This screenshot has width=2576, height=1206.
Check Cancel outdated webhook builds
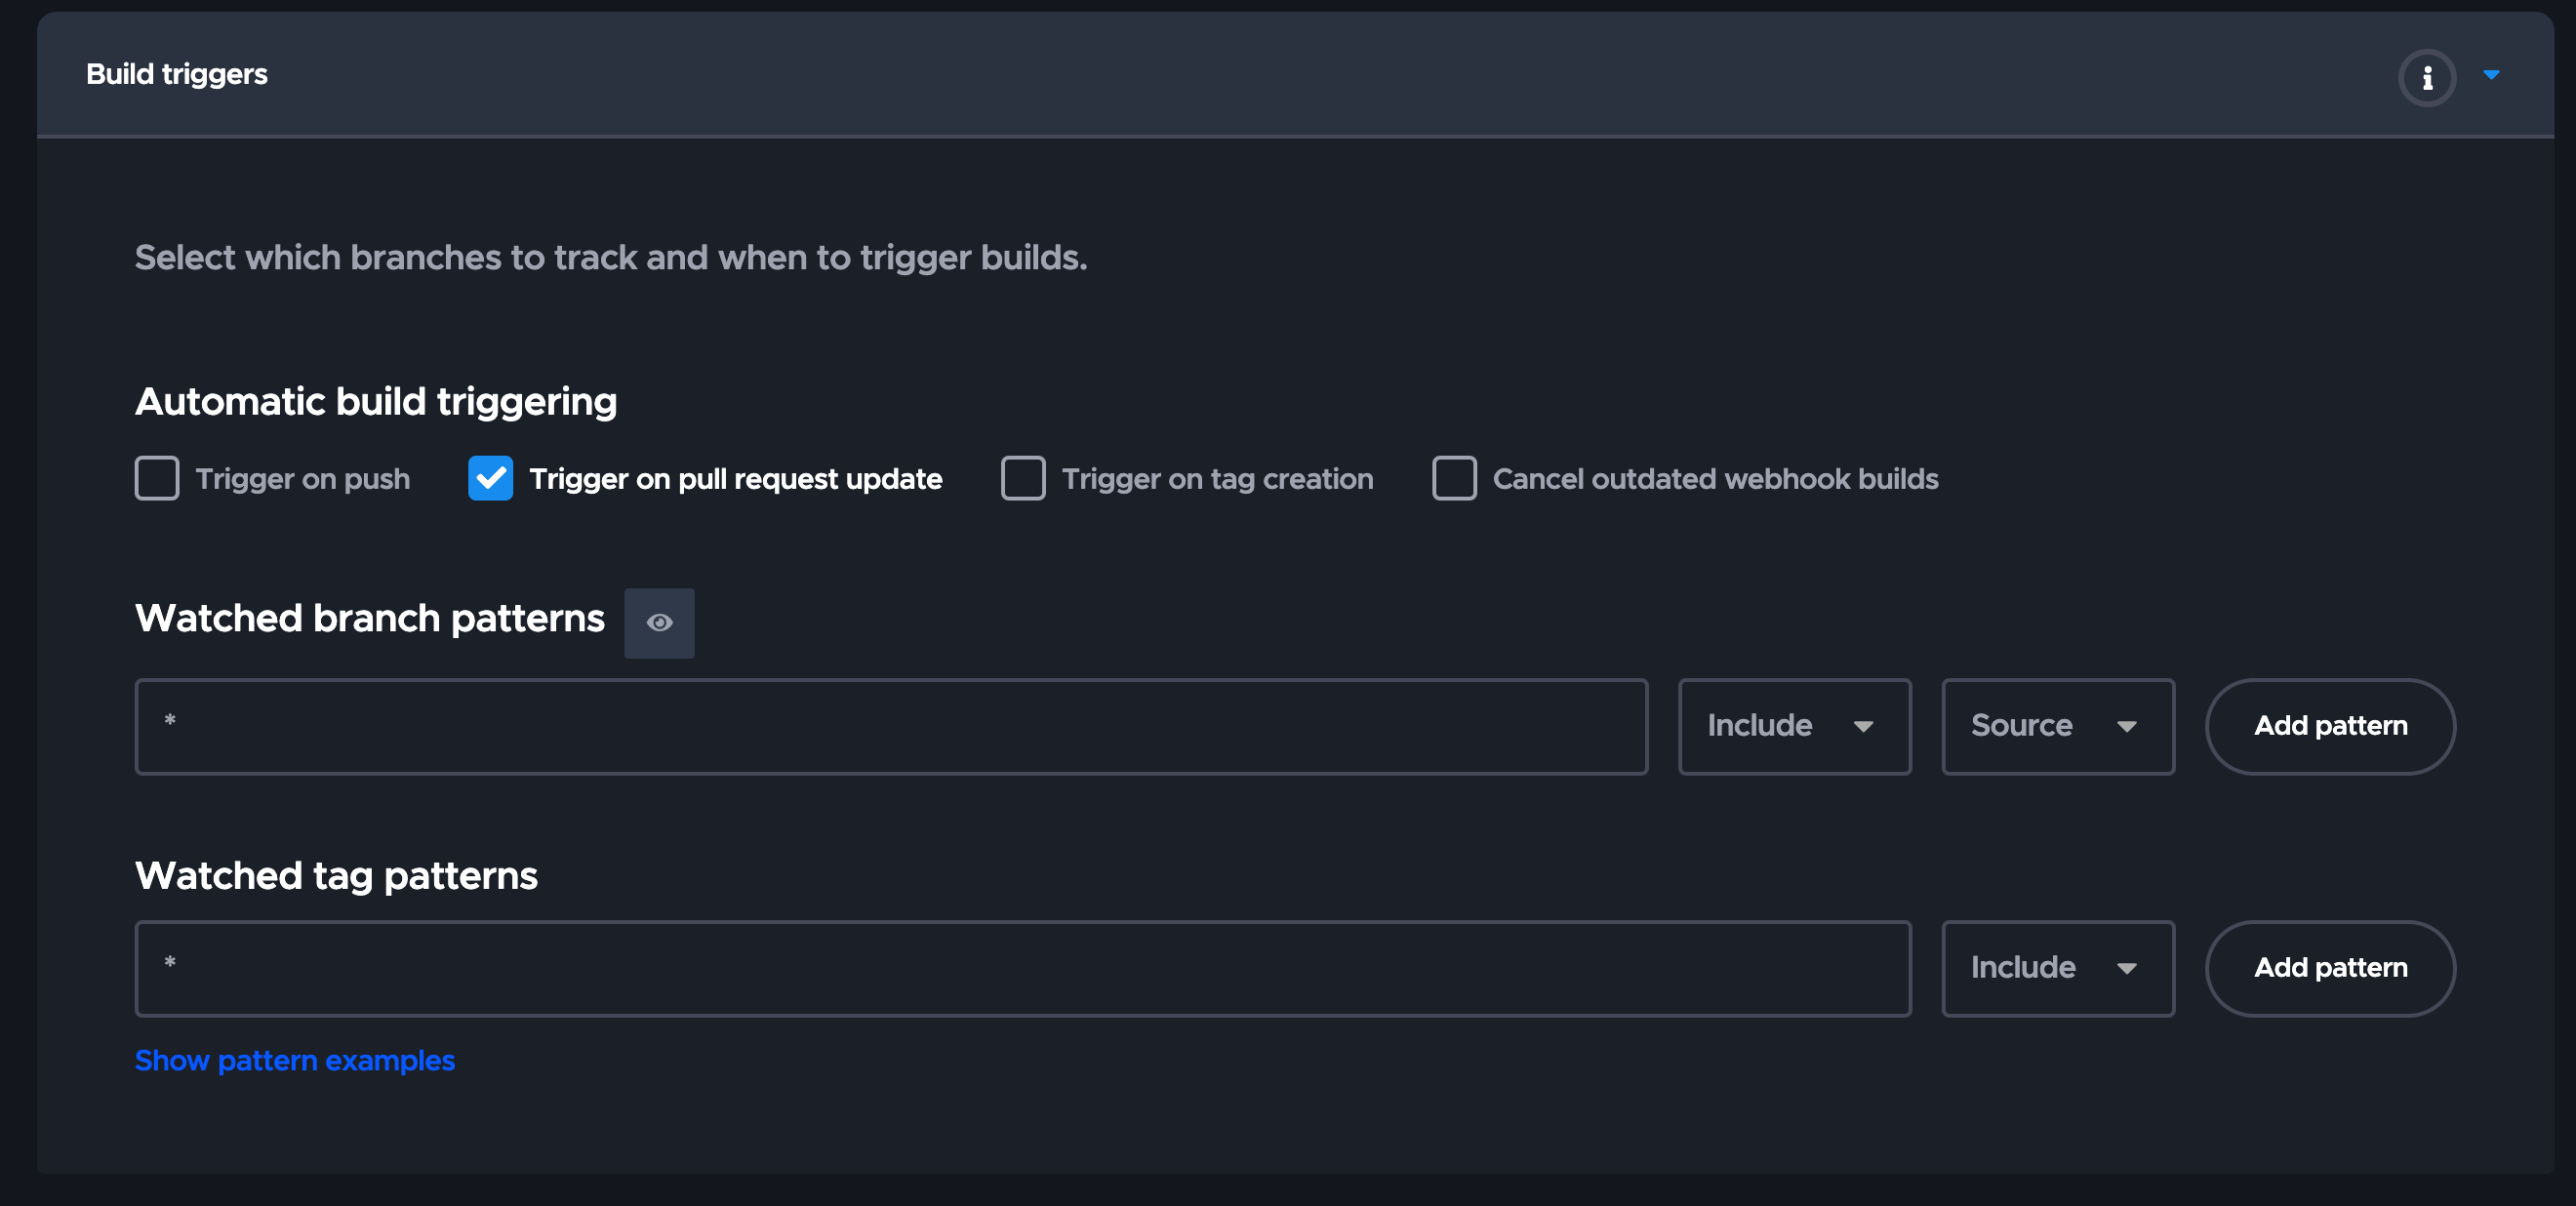tap(1454, 478)
